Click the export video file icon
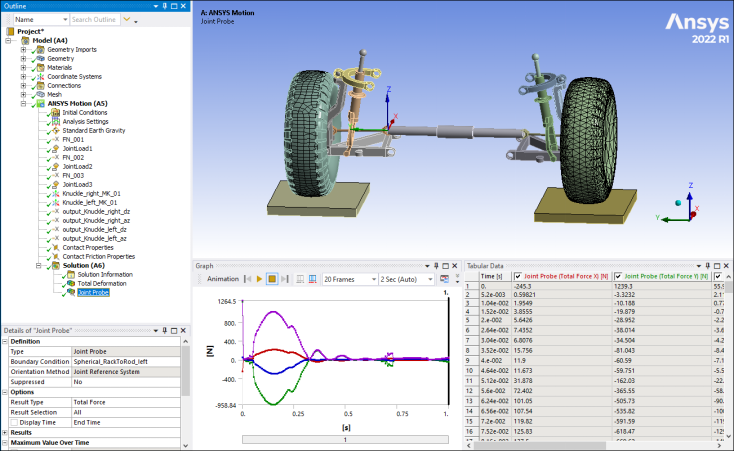This screenshot has height=452, width=734. coord(444,279)
